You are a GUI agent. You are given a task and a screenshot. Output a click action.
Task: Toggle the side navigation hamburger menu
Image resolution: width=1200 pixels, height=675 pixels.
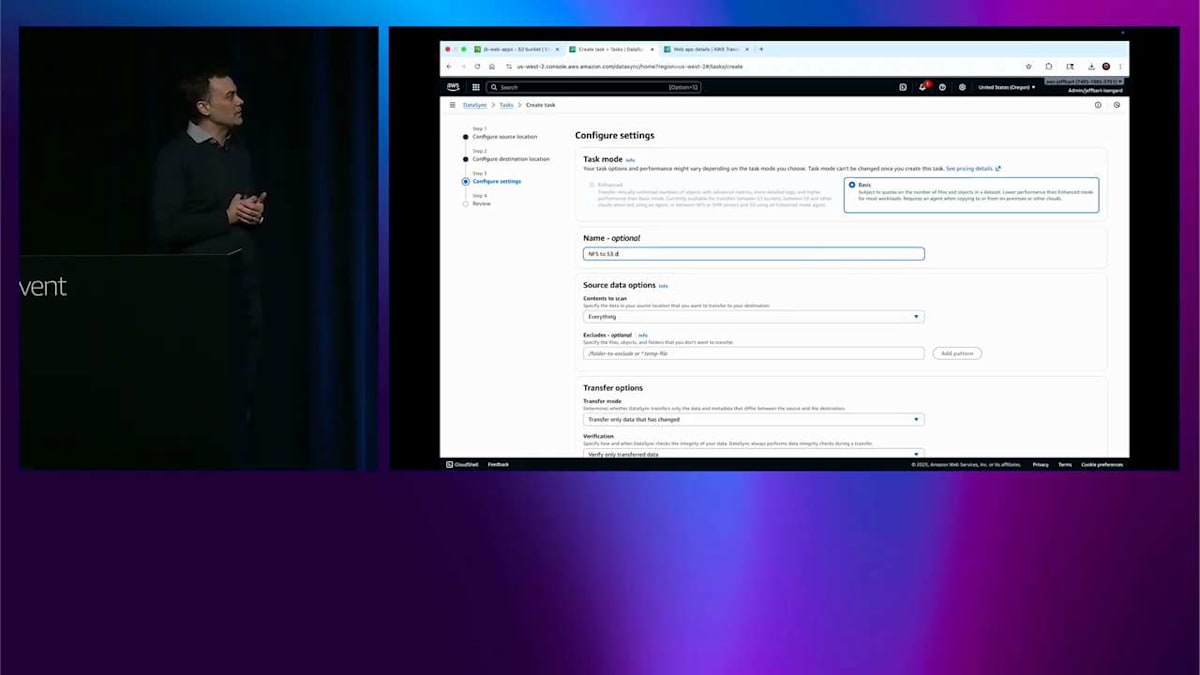click(x=452, y=105)
